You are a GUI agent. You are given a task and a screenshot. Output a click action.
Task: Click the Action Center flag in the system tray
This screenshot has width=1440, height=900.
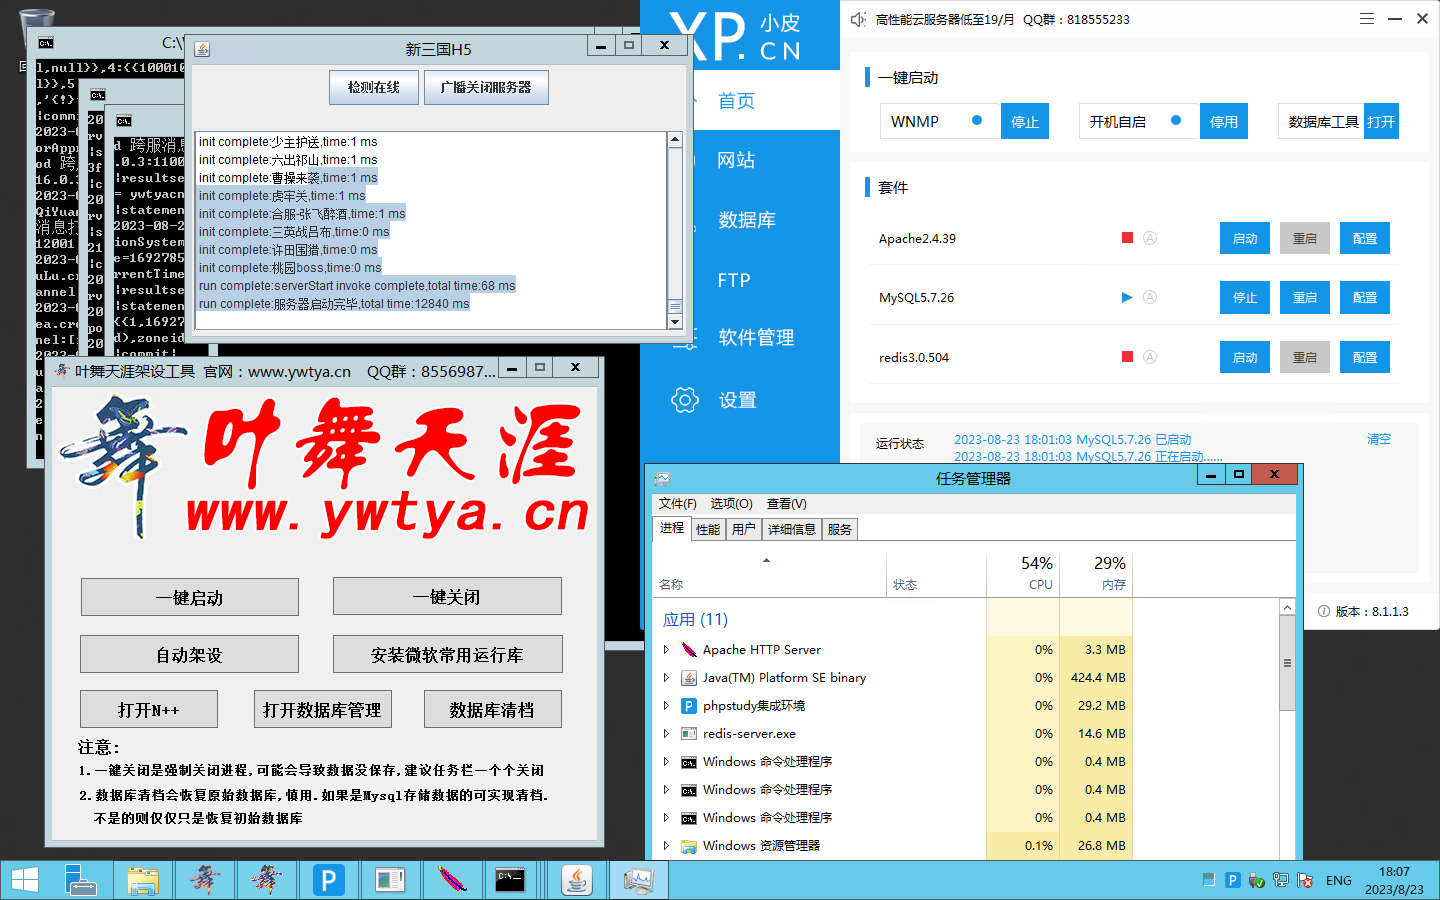pyautogui.click(x=1305, y=880)
